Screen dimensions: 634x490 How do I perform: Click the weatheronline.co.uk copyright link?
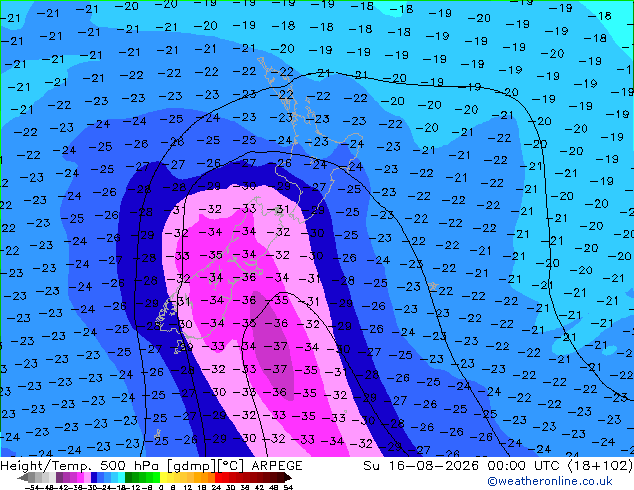[550, 481]
